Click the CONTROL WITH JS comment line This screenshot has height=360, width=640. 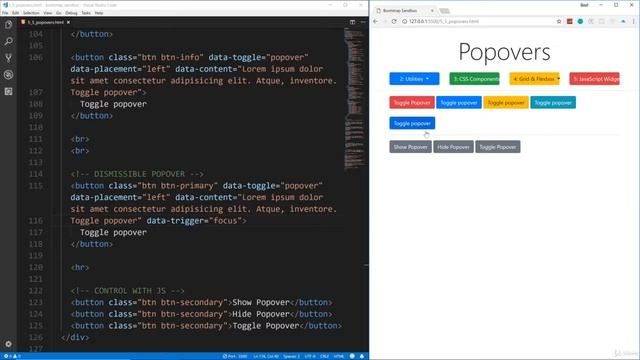point(127,291)
